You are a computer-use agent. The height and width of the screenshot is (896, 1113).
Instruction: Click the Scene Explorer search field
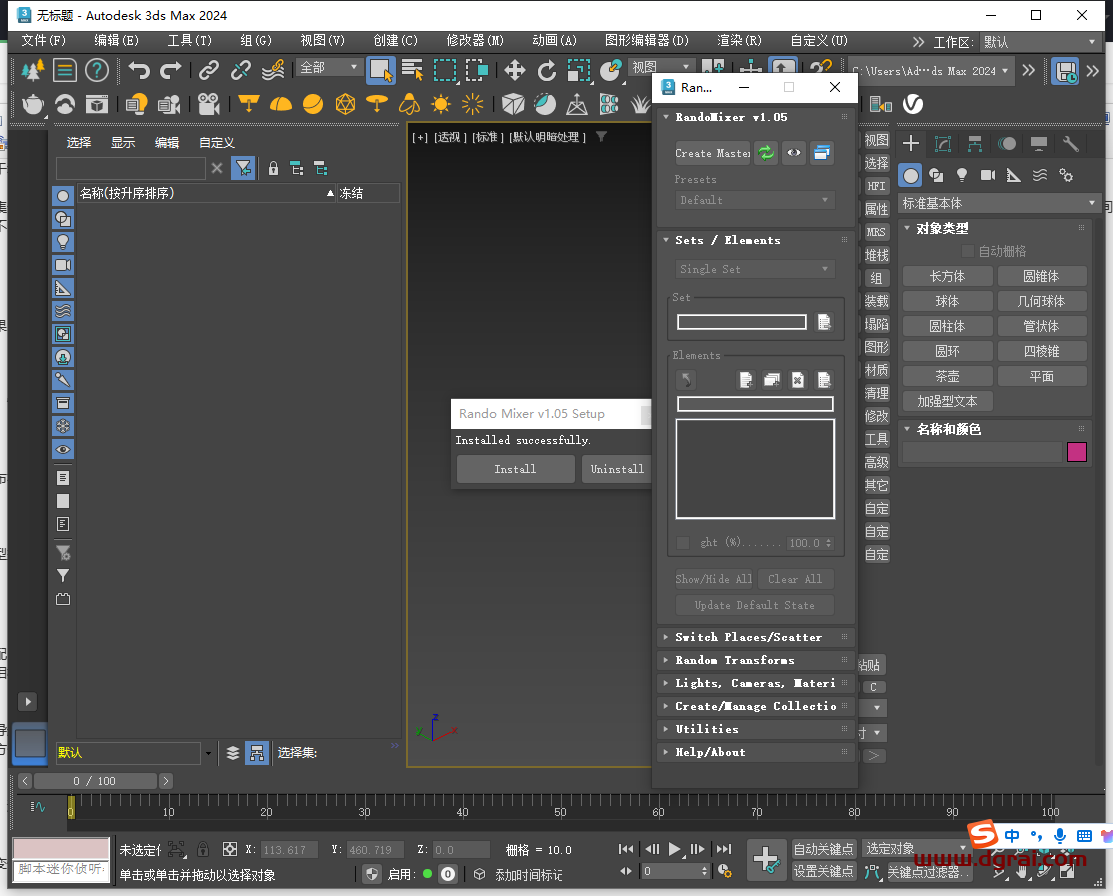(131, 168)
